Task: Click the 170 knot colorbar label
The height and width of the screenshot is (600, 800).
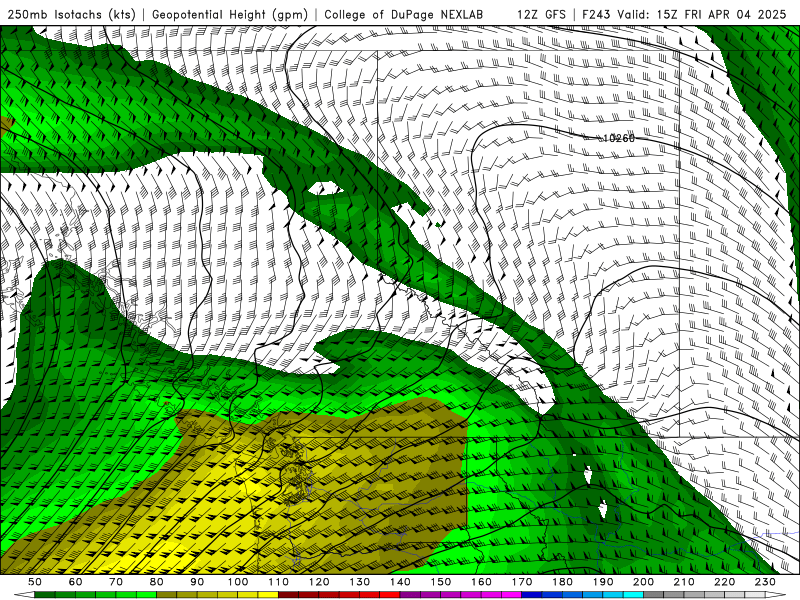Action: [x=522, y=582]
